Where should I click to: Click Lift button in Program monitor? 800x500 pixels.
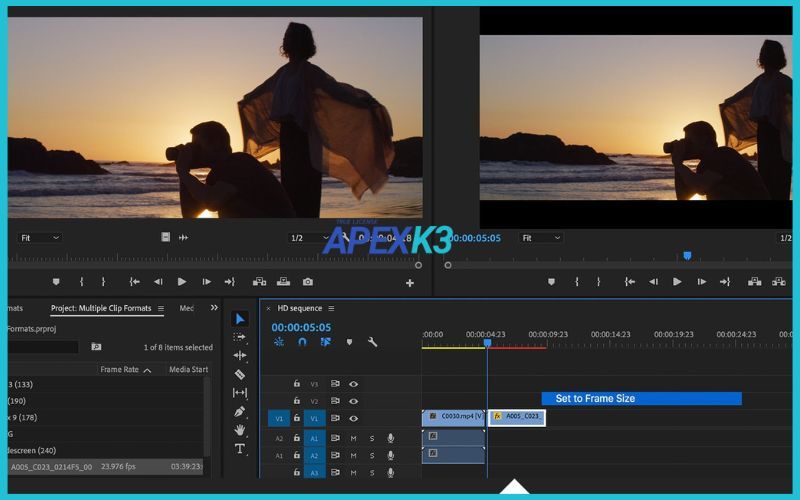[x=755, y=282]
